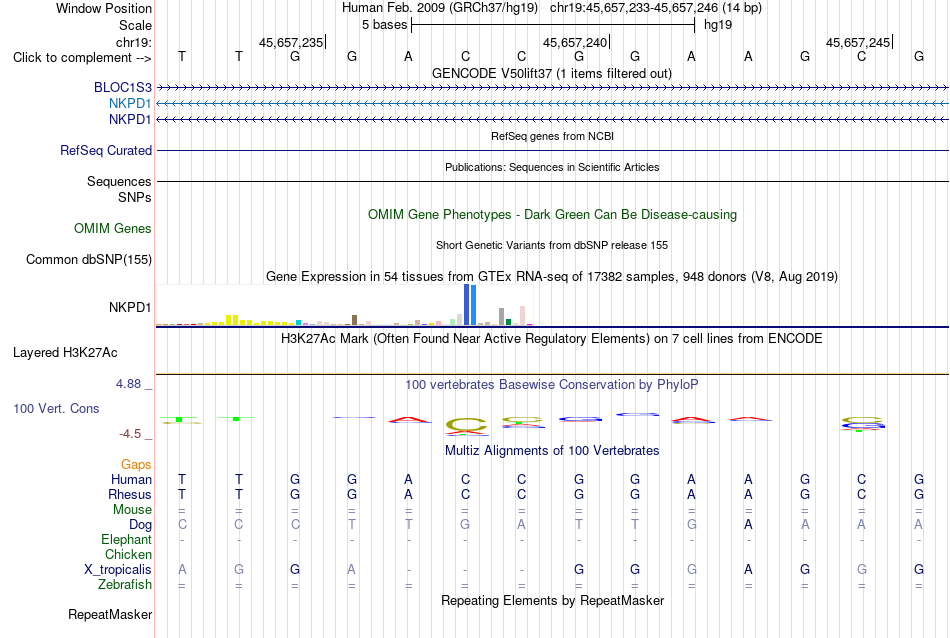Click the Human species label
This screenshot has width=950, height=638.
click(131, 479)
